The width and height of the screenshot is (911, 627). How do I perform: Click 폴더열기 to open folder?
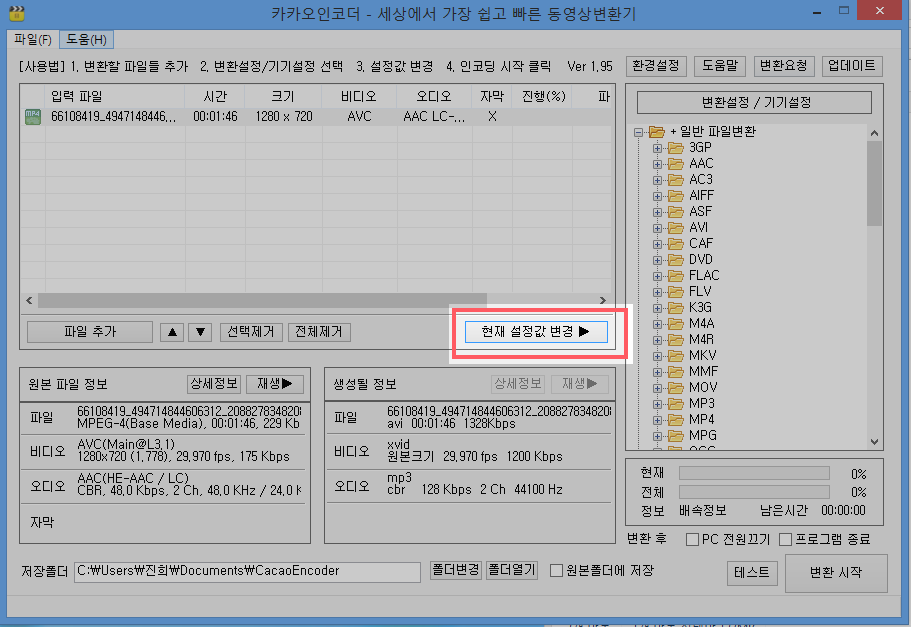512,570
